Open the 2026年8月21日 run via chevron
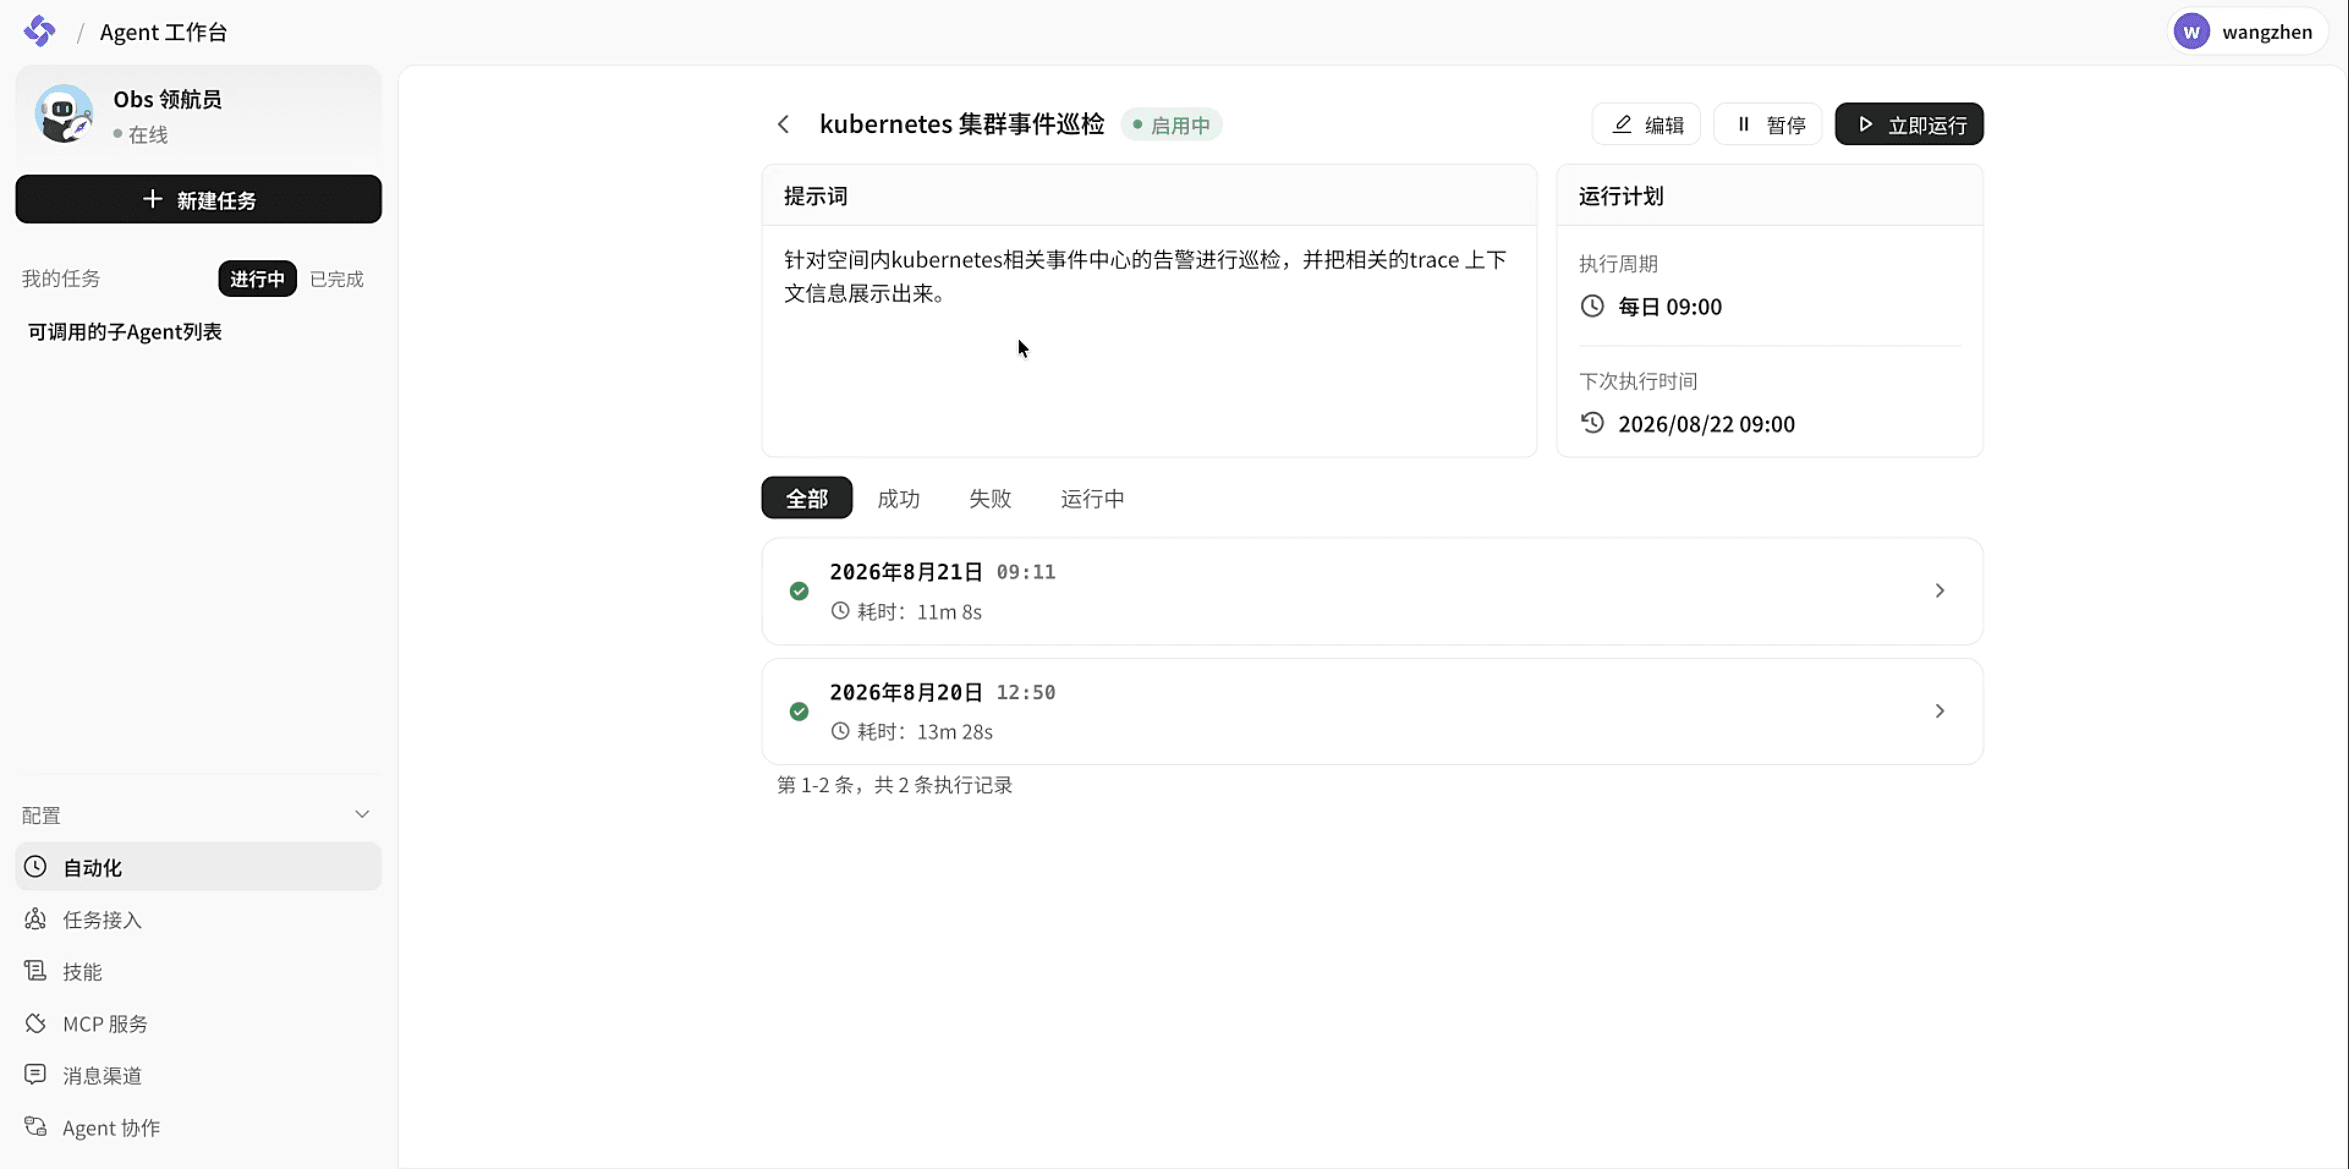This screenshot has width=2349, height=1169. pos(1939,591)
